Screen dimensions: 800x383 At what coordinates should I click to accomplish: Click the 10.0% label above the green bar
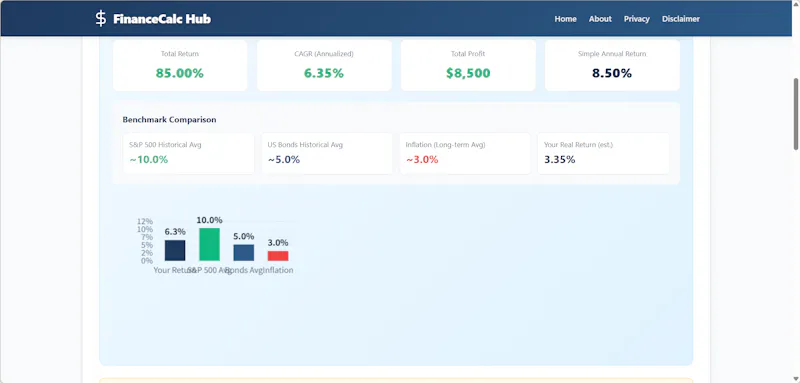(210, 220)
